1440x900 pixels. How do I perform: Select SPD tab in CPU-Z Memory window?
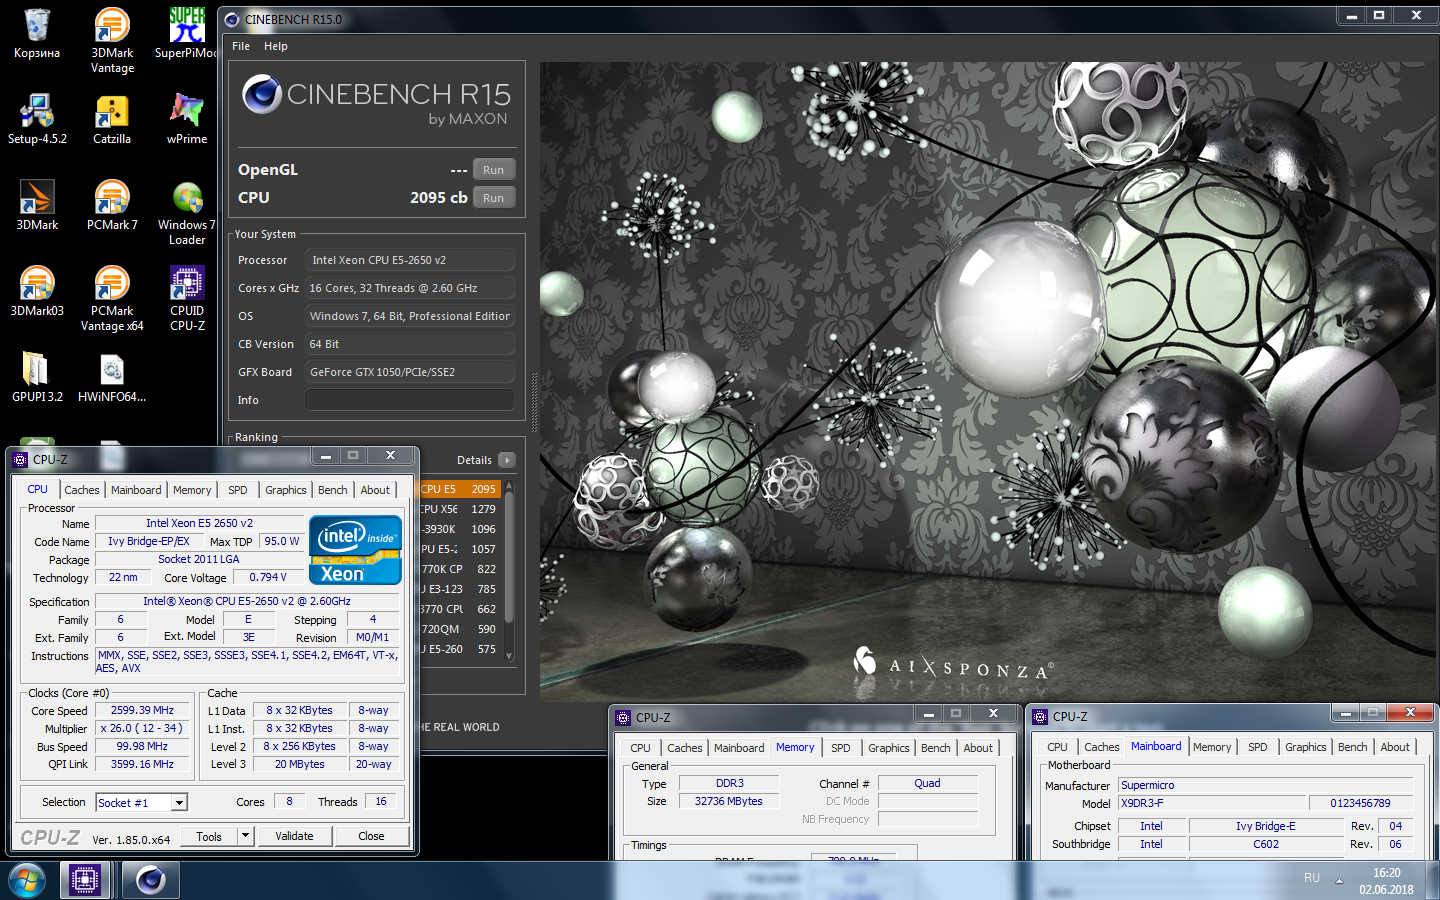841,748
